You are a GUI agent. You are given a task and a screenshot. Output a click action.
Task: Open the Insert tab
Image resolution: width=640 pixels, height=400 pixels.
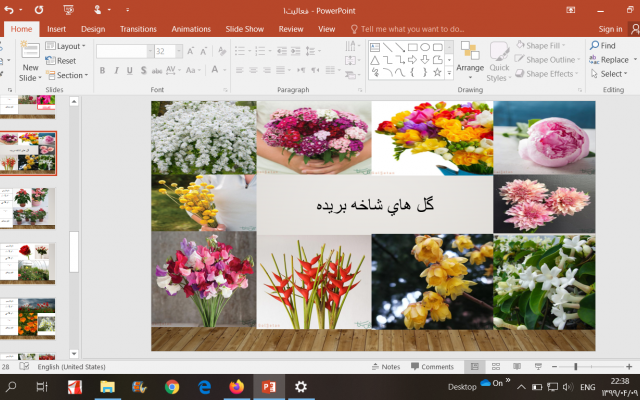pos(56,29)
